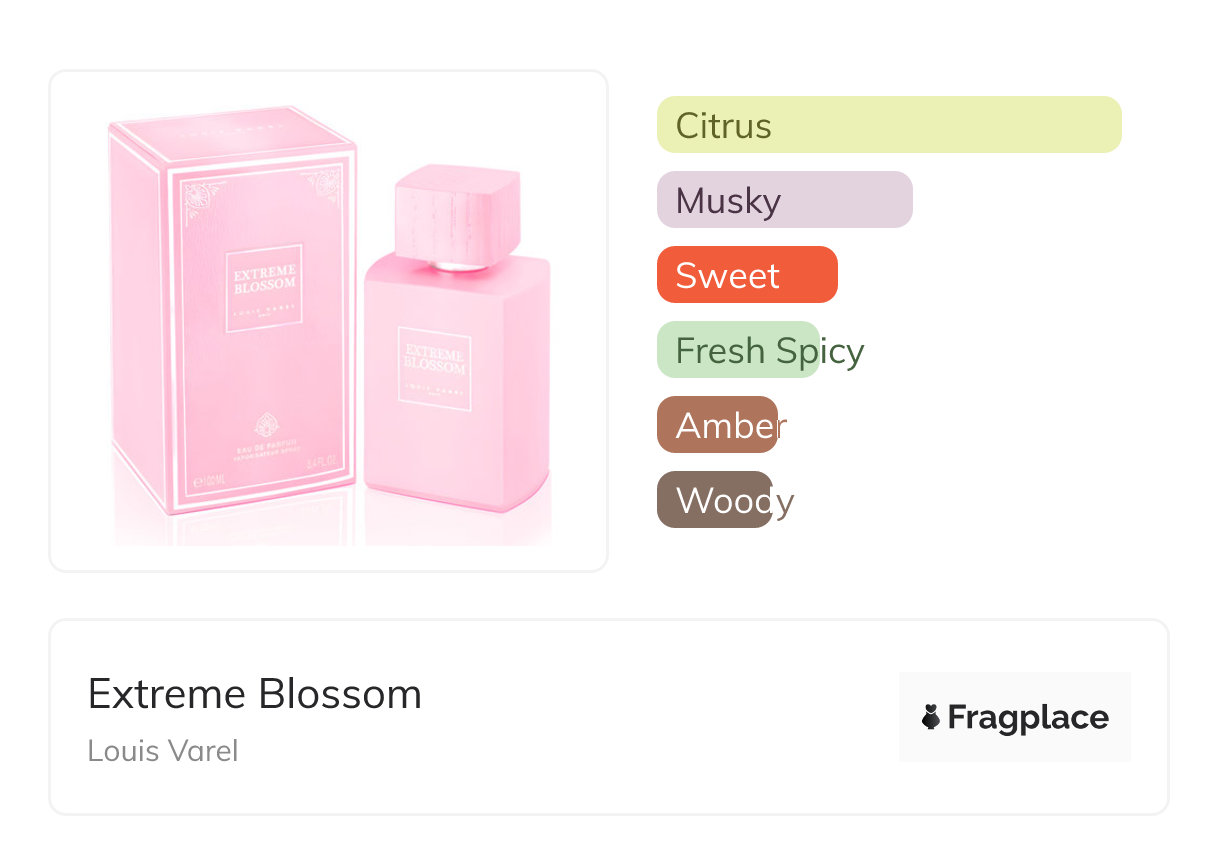Screen dimensions: 1218x864
Task: Click the Amber accord bar
Action: click(717, 425)
